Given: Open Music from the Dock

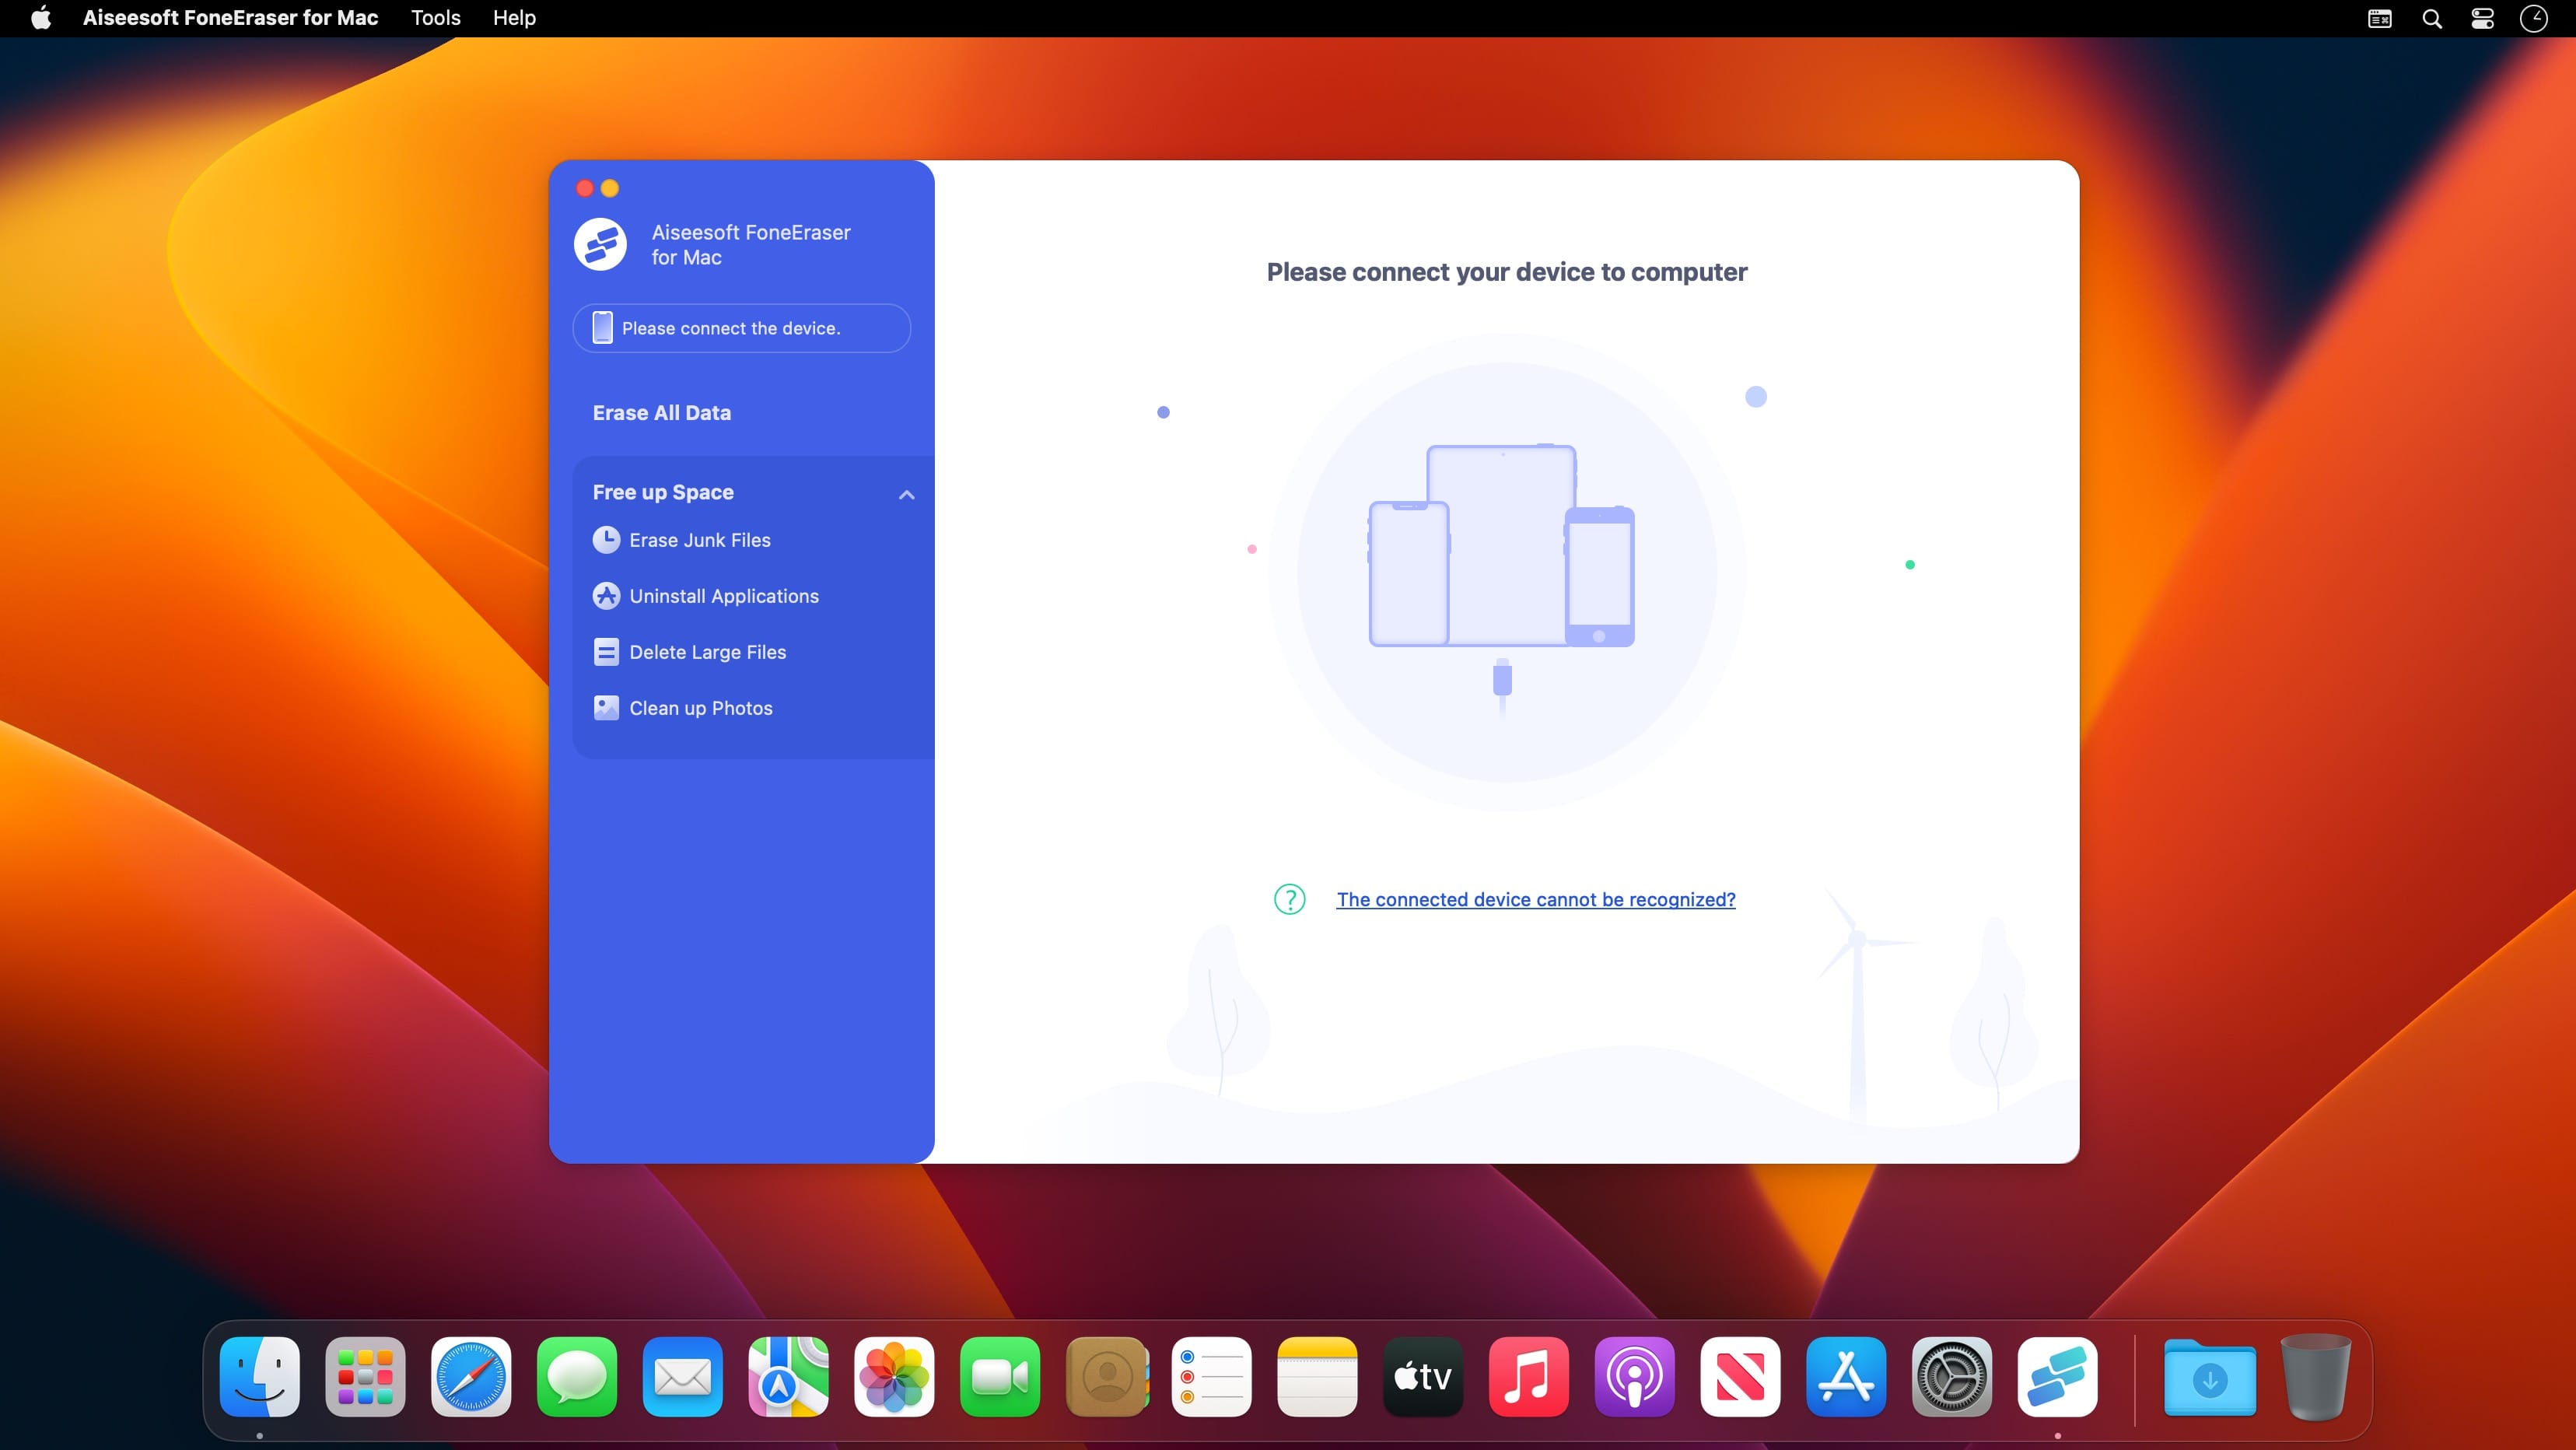Looking at the screenshot, I should [x=1529, y=1377].
